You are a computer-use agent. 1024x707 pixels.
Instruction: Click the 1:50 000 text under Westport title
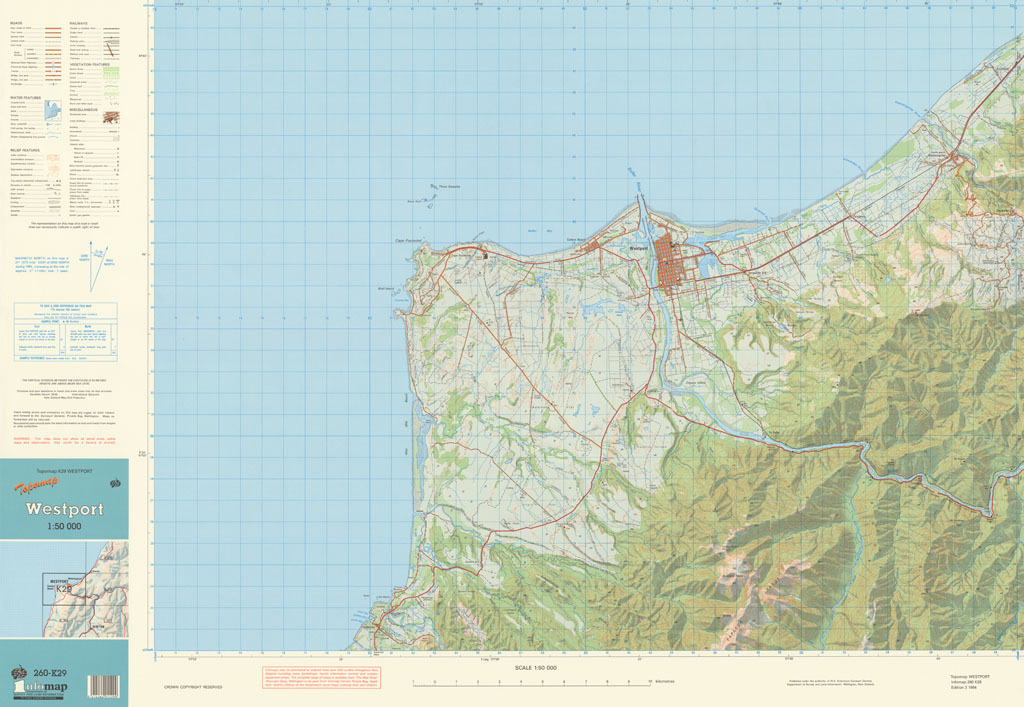point(64,526)
